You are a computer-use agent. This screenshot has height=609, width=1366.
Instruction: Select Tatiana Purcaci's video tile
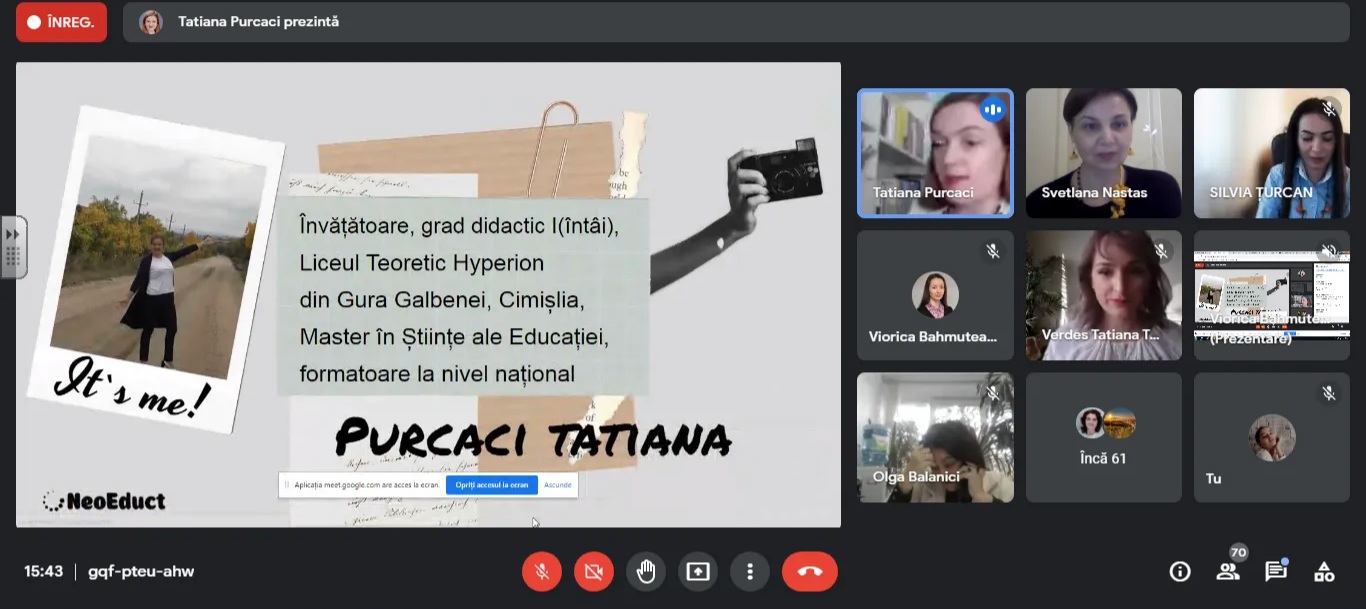(935, 153)
